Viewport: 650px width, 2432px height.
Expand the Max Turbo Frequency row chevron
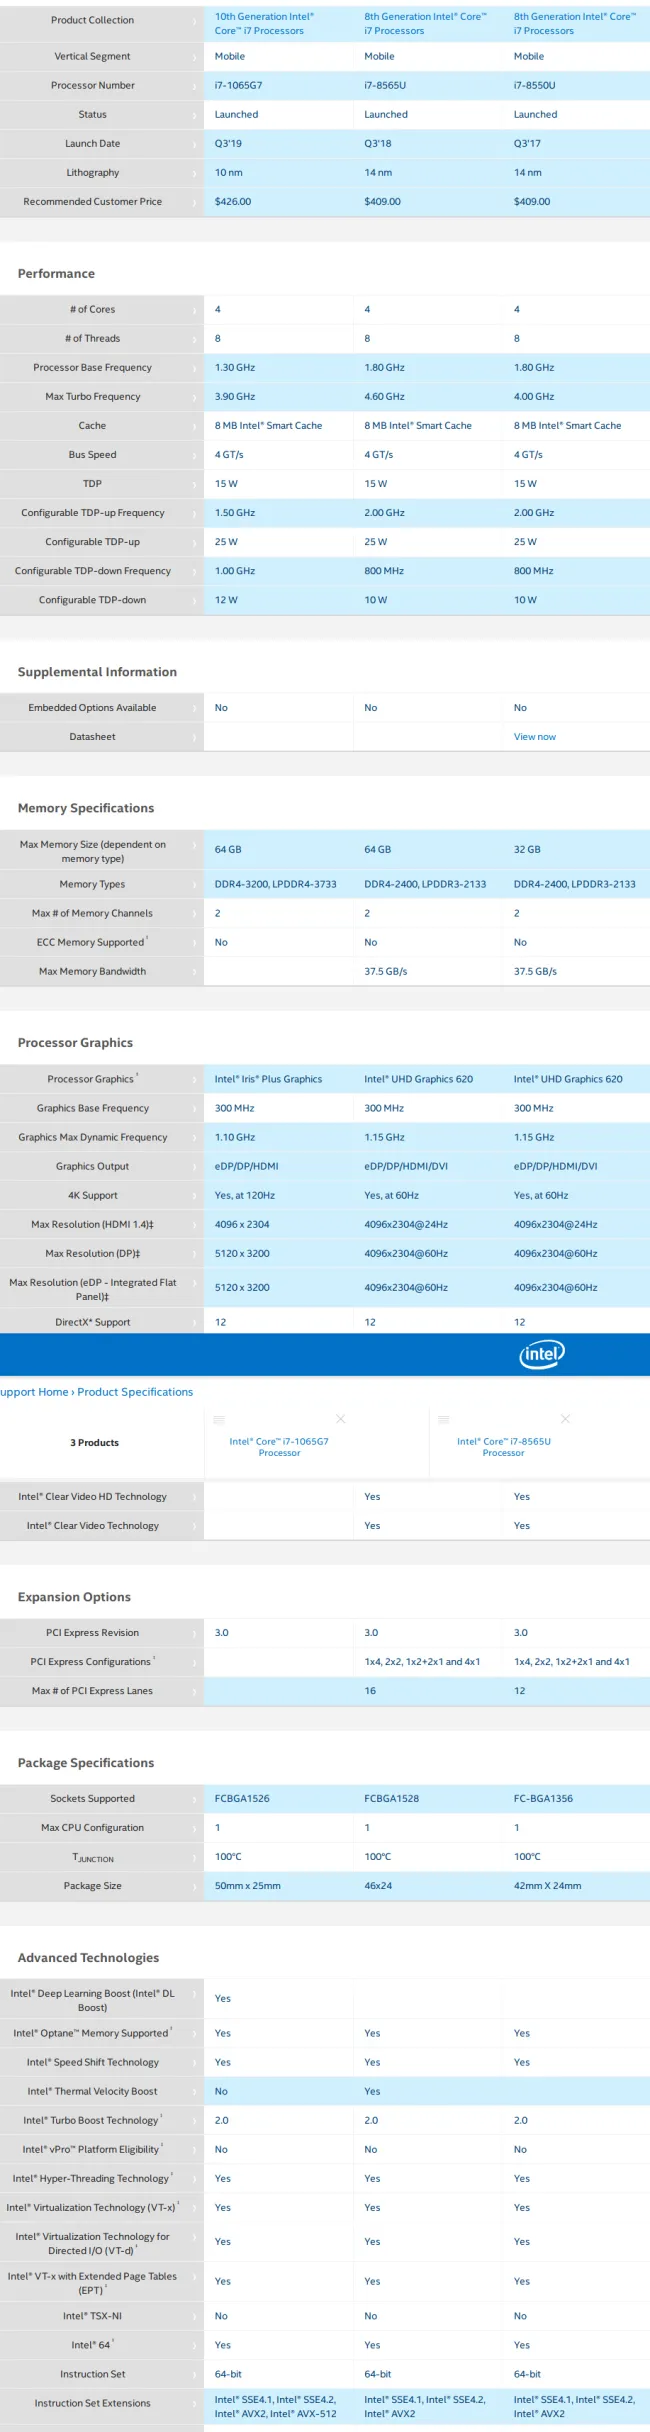[x=195, y=397]
